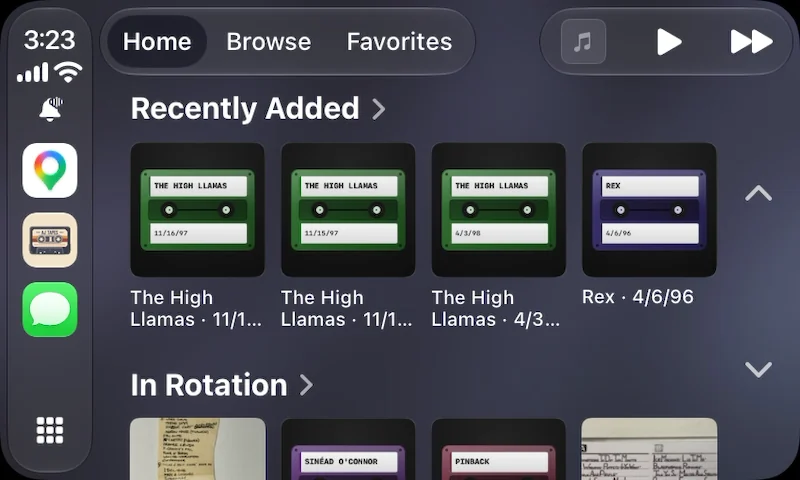Open the cassette J-card photo in In Rotation
The image size is (800, 480).
(649, 449)
